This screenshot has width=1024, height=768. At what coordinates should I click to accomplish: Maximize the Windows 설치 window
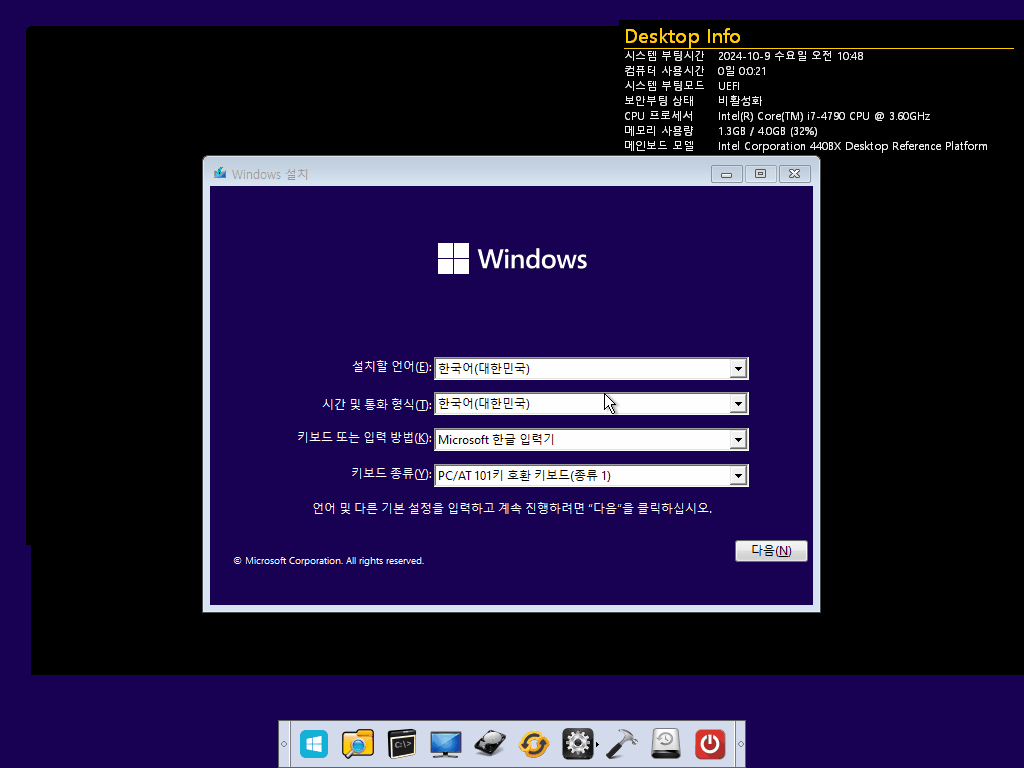(760, 174)
